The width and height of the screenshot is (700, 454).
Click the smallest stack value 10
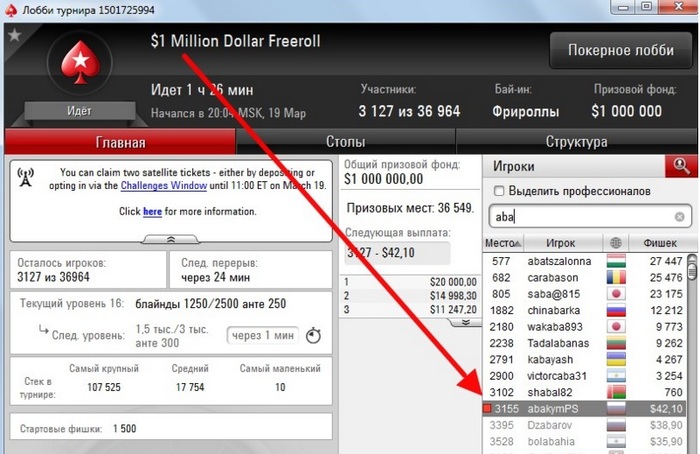tap(280, 387)
